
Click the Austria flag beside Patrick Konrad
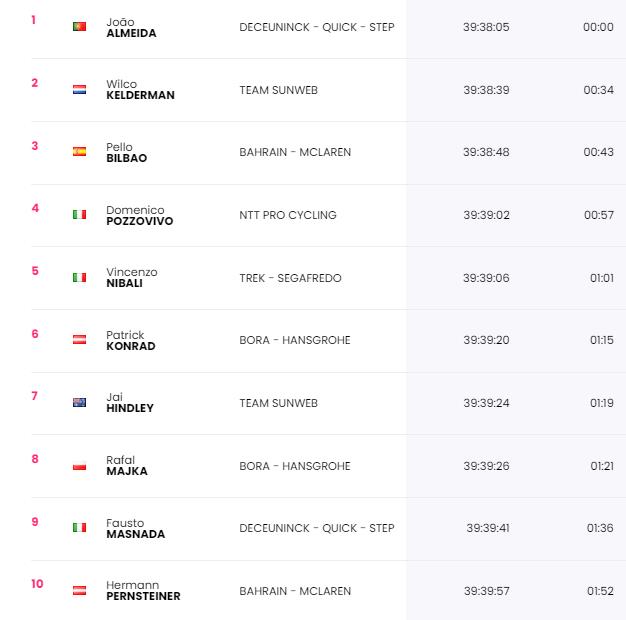(x=79, y=340)
